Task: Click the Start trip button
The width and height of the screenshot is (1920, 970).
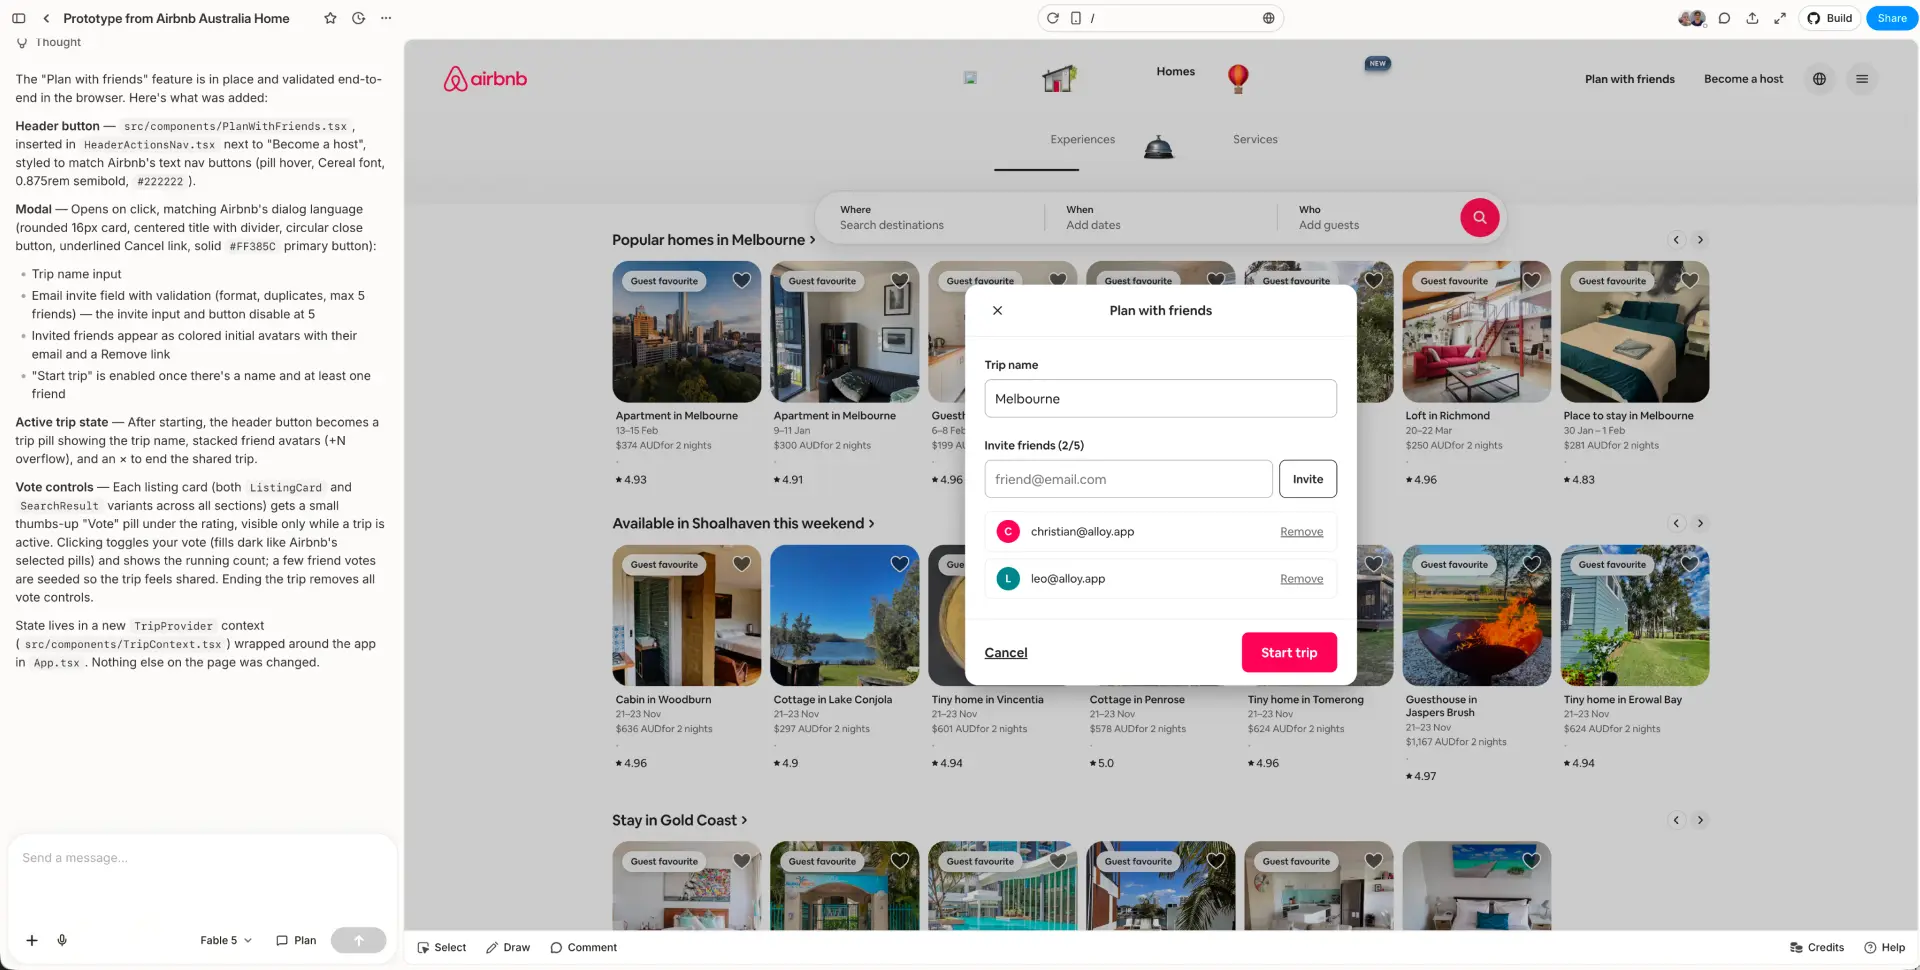Action: coord(1288,653)
